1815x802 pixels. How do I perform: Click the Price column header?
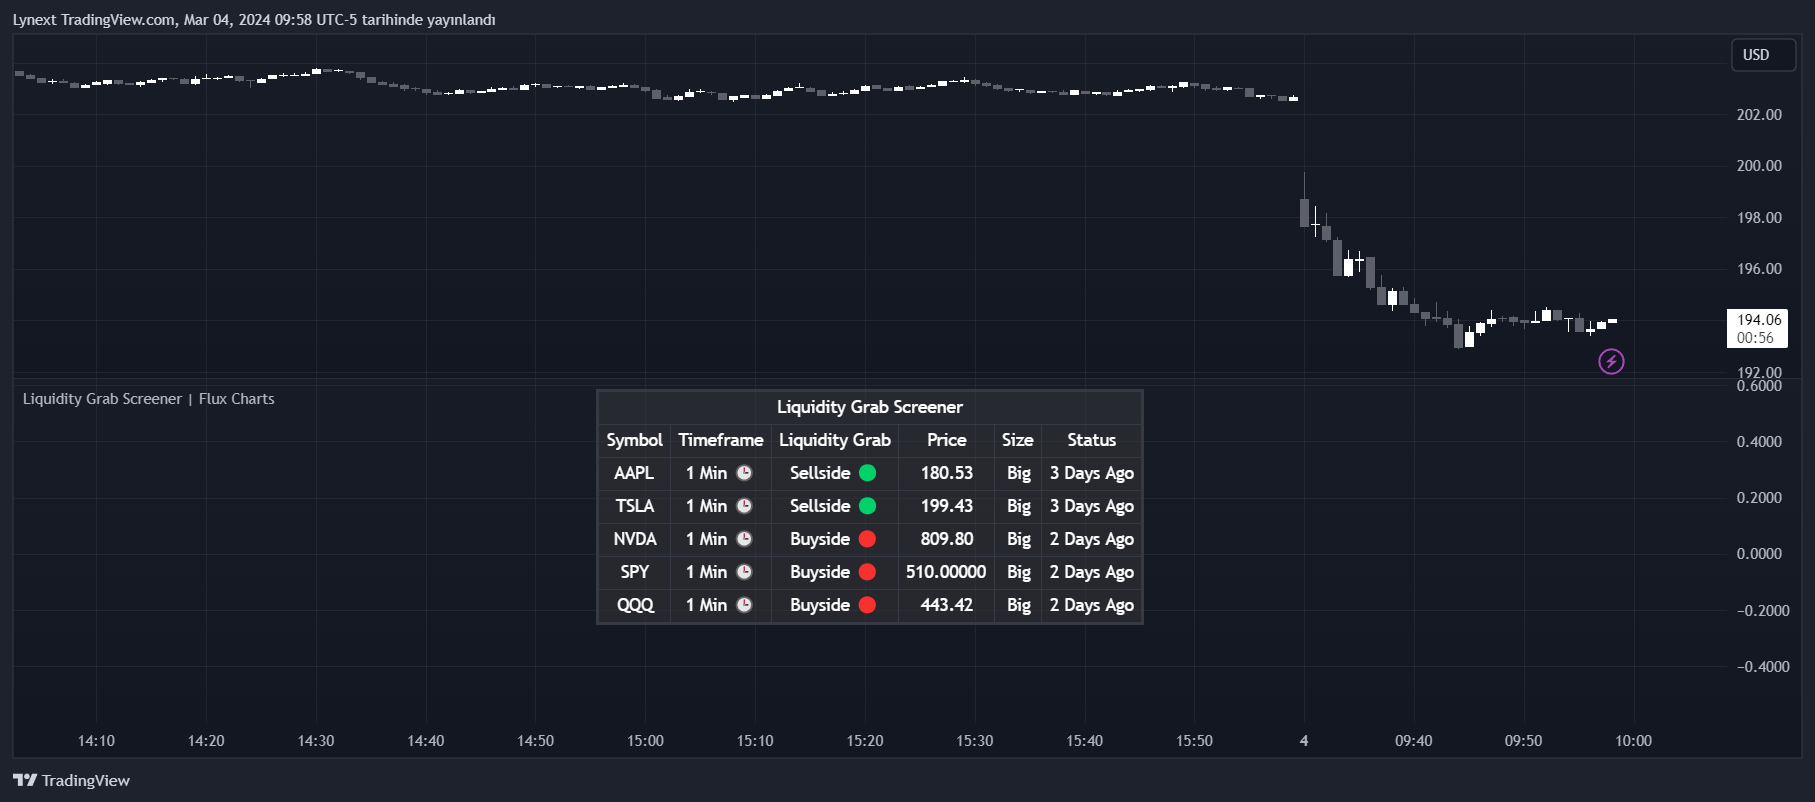(946, 440)
